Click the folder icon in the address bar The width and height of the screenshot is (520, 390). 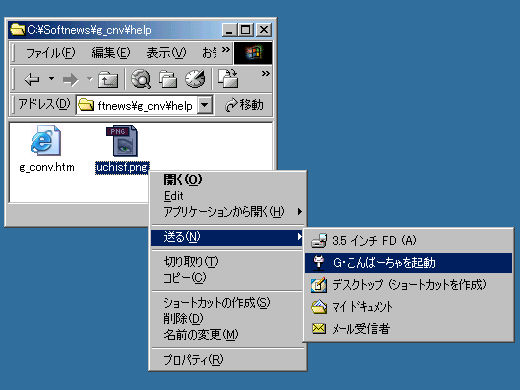[86, 105]
